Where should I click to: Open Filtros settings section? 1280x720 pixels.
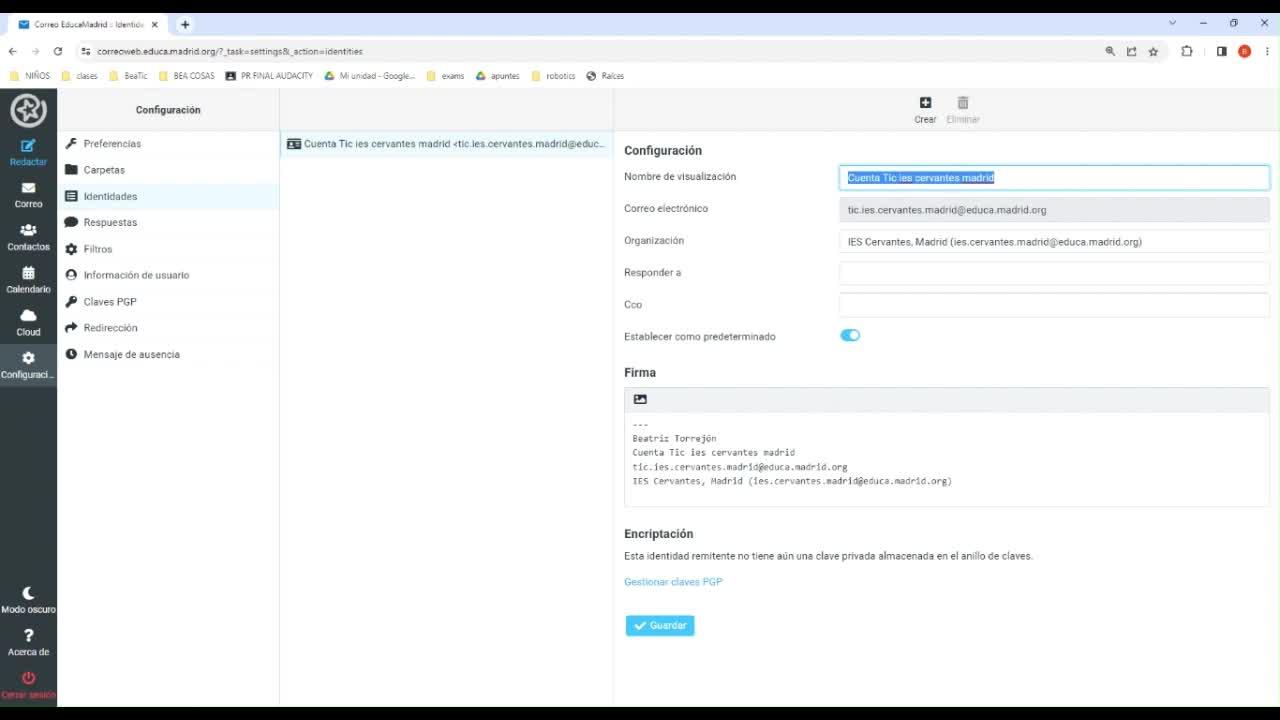coord(168,249)
